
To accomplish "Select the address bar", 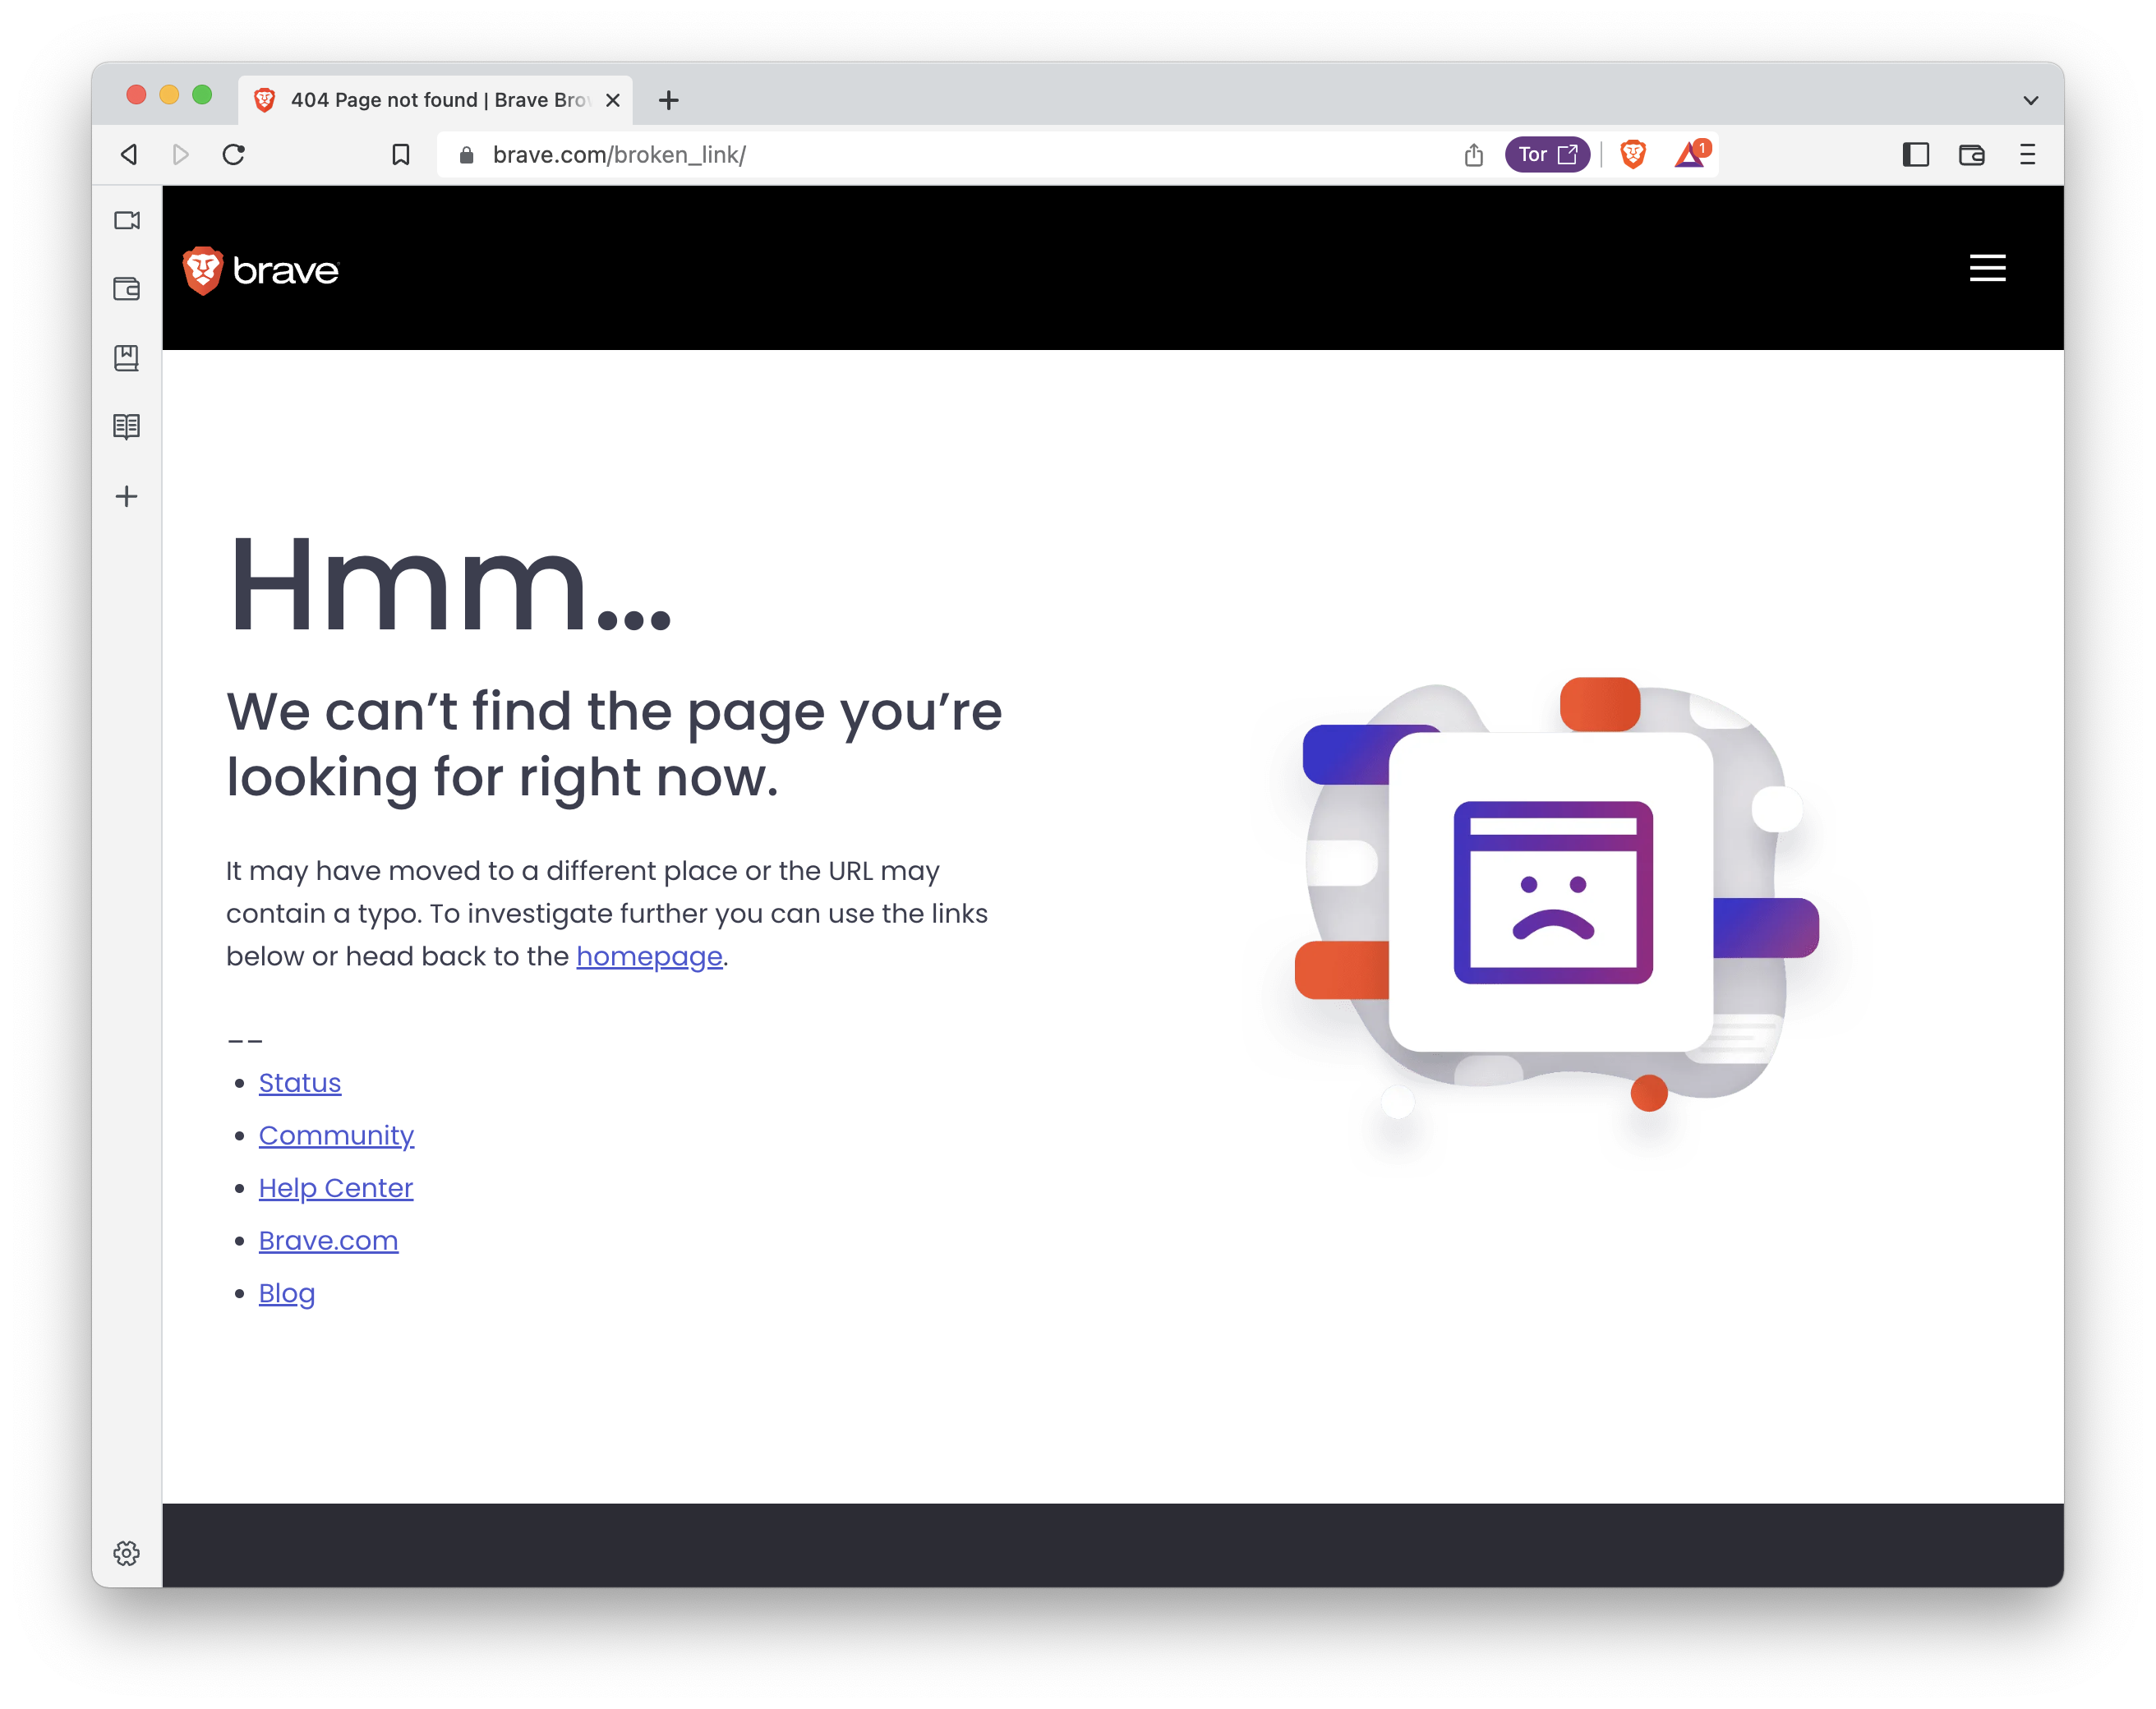I will coord(900,154).
